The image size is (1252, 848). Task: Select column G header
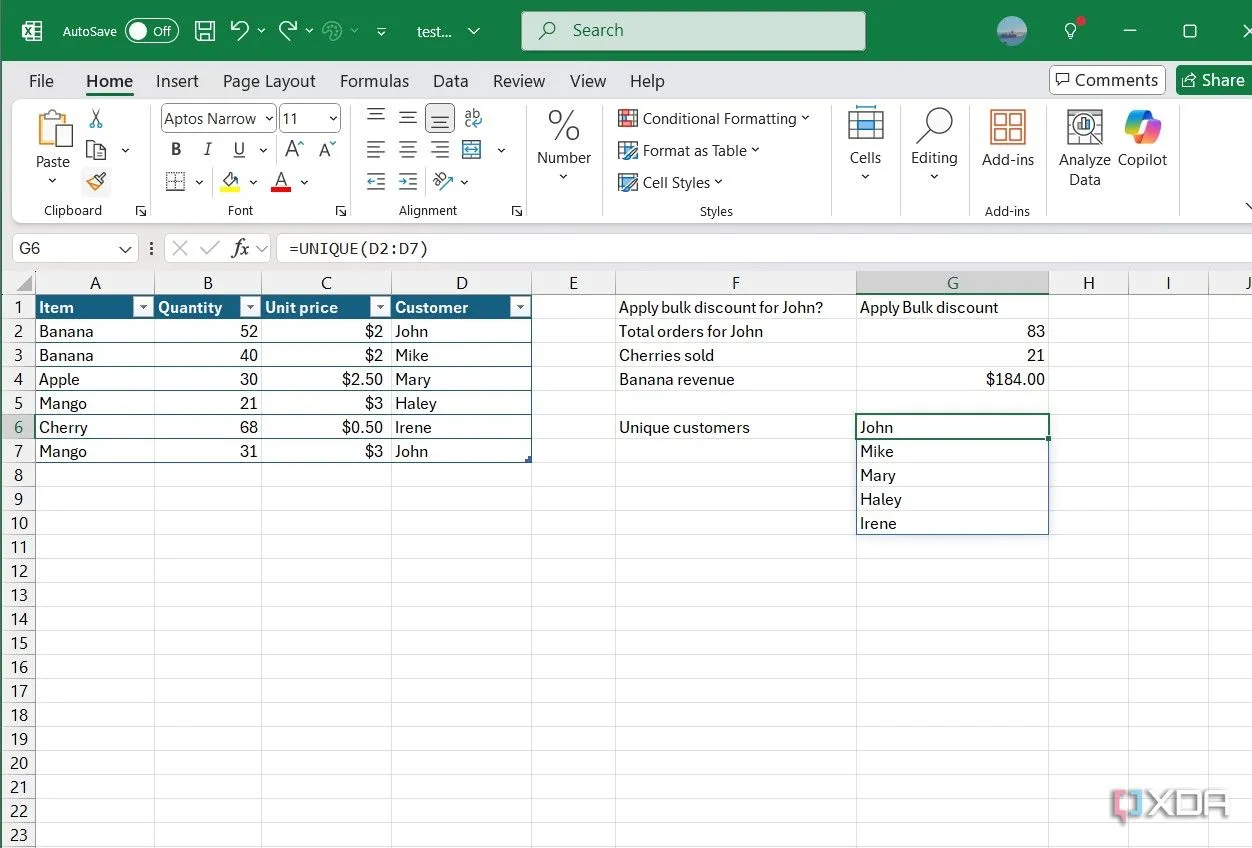pyautogui.click(x=952, y=283)
